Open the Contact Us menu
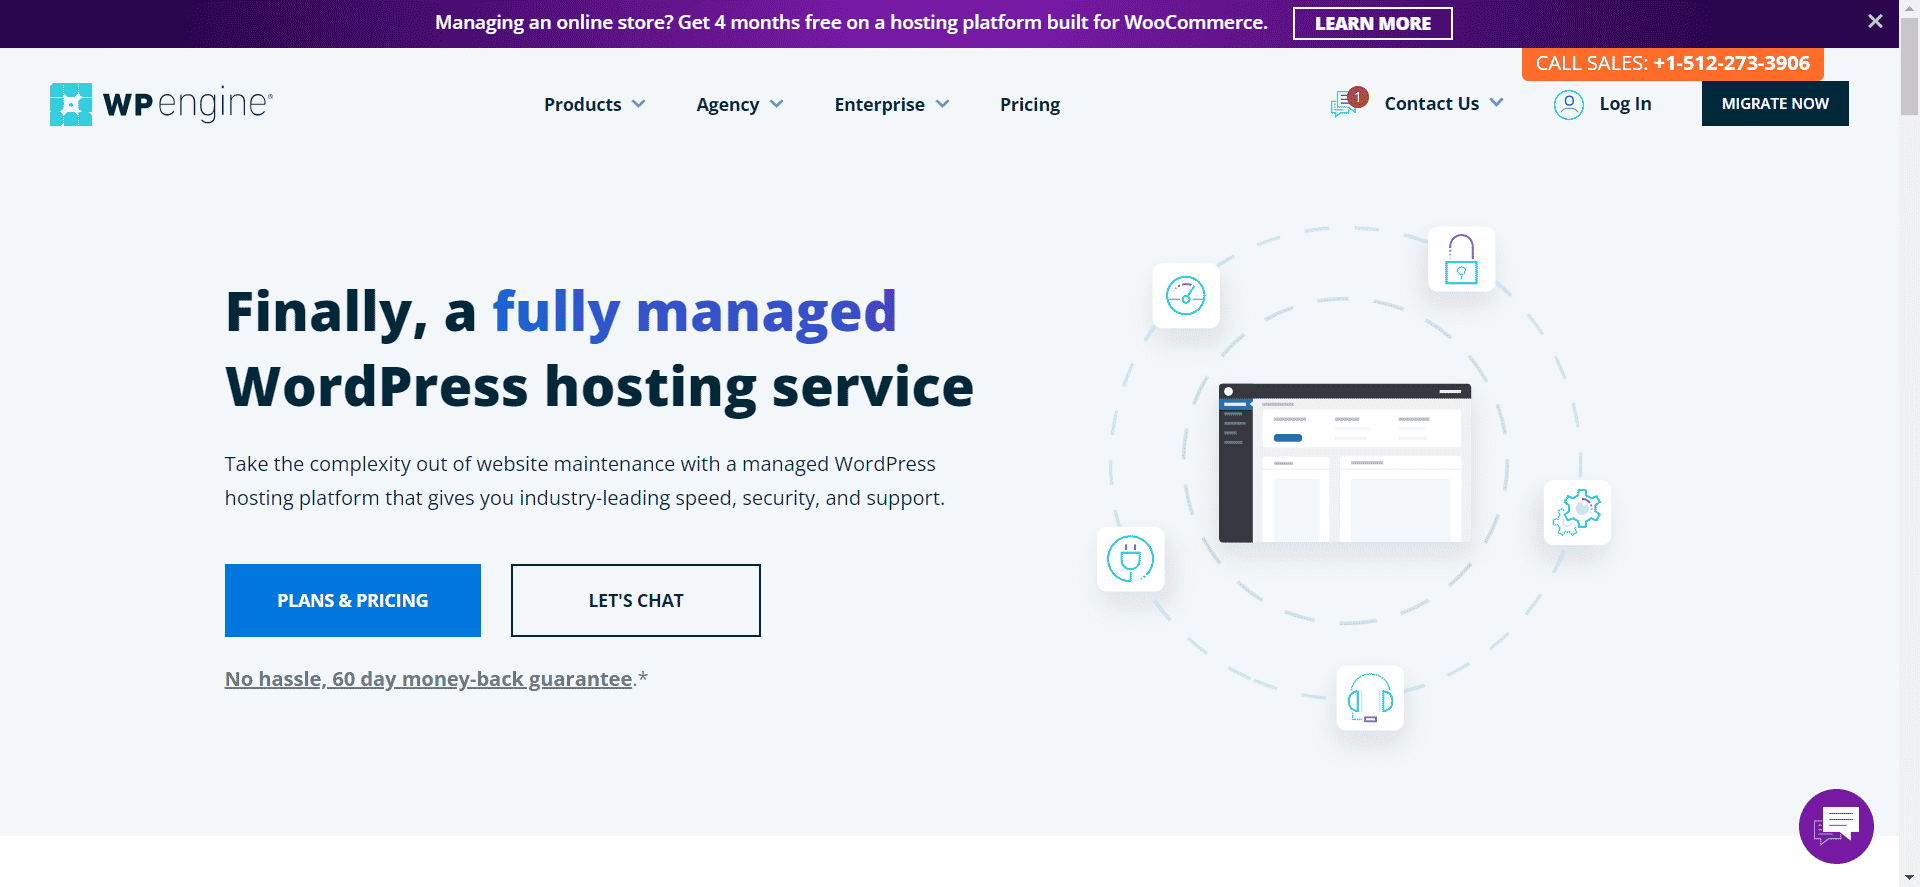The height and width of the screenshot is (887, 1920). (1431, 103)
